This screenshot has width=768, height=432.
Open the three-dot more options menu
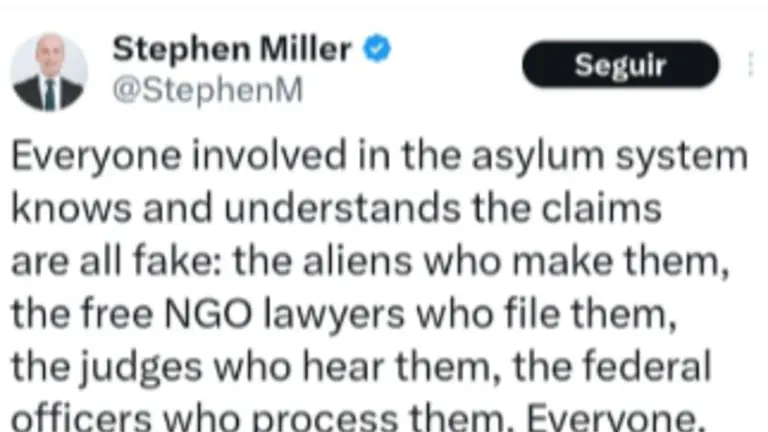[x=751, y=65]
